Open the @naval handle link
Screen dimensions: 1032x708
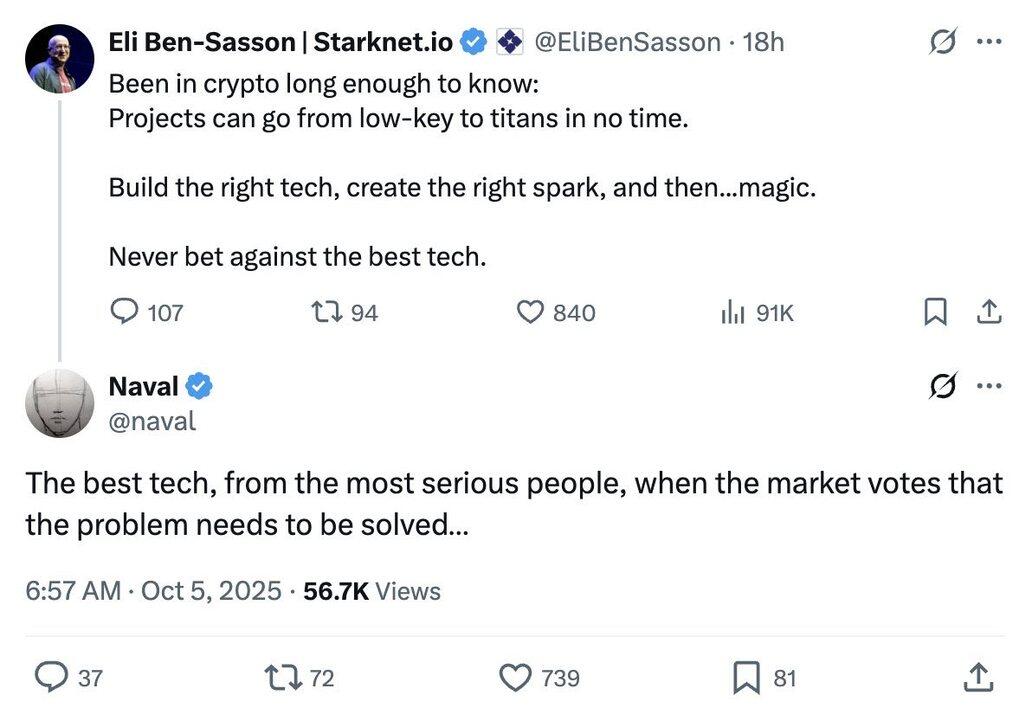click(x=152, y=421)
